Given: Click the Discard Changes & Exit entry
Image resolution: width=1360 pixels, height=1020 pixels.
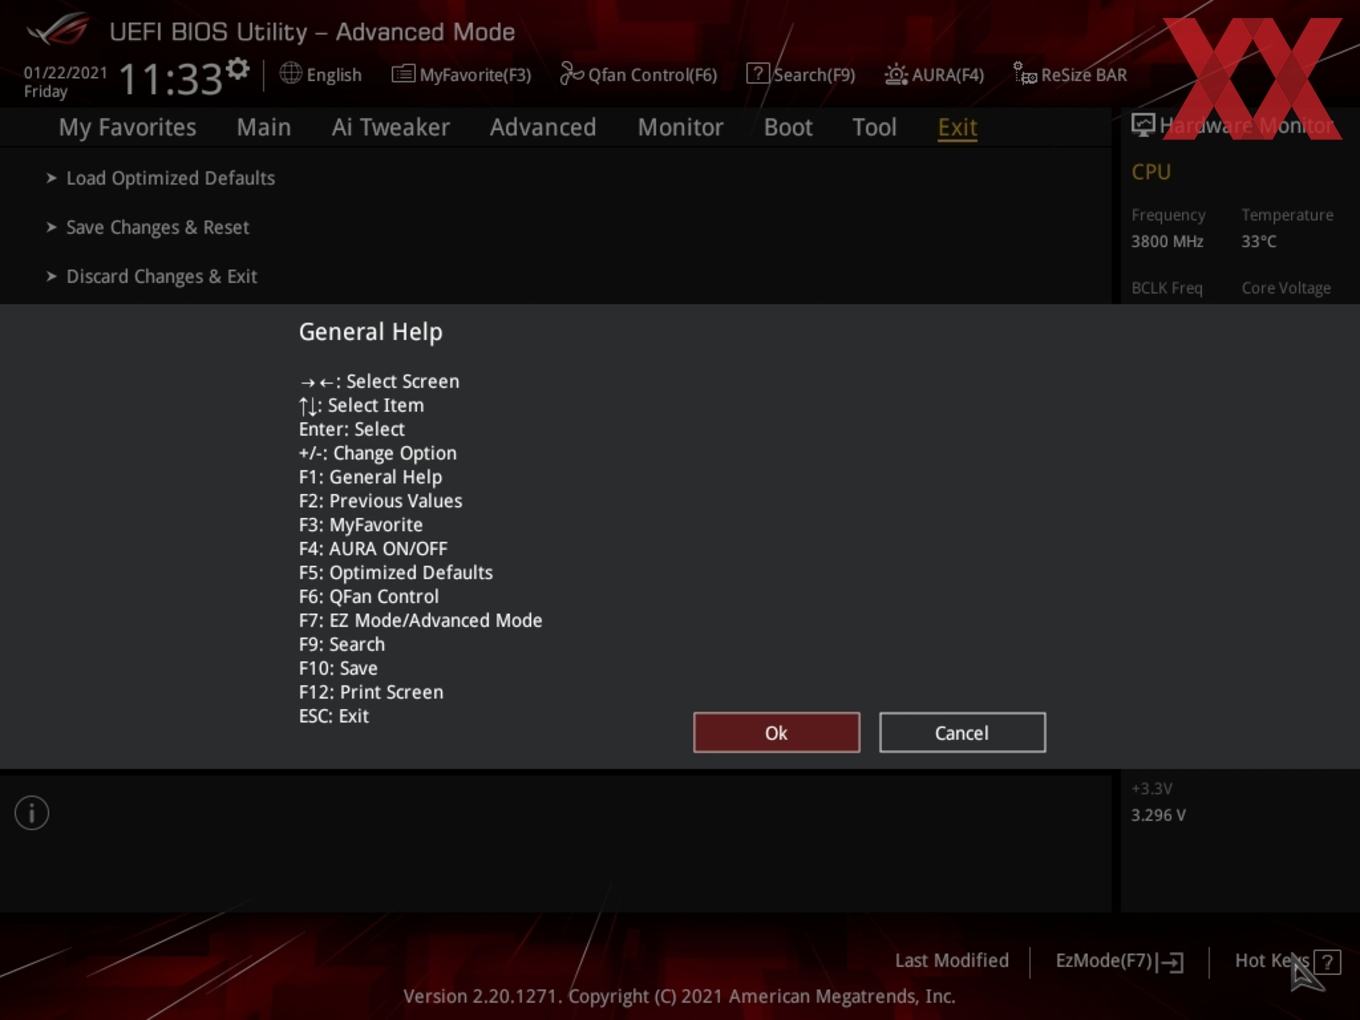Looking at the screenshot, I should coord(161,276).
